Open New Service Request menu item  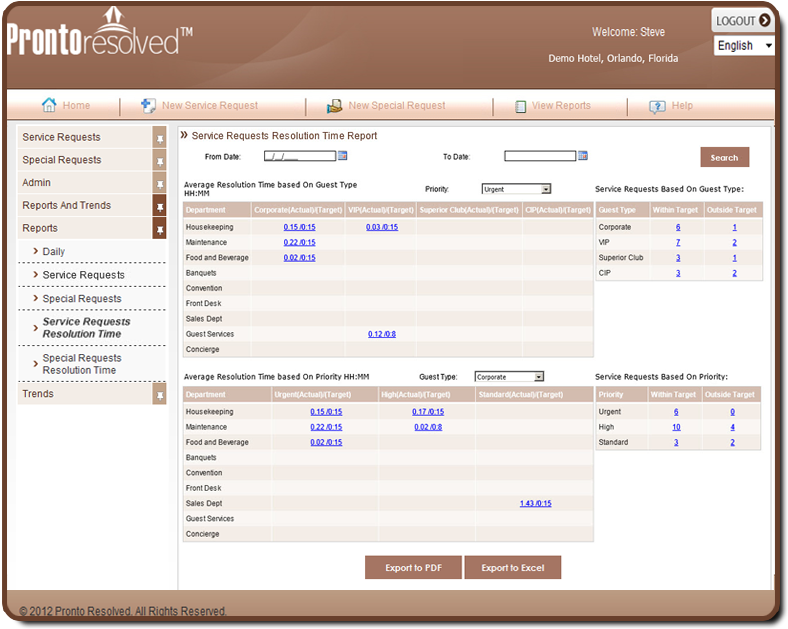point(210,106)
